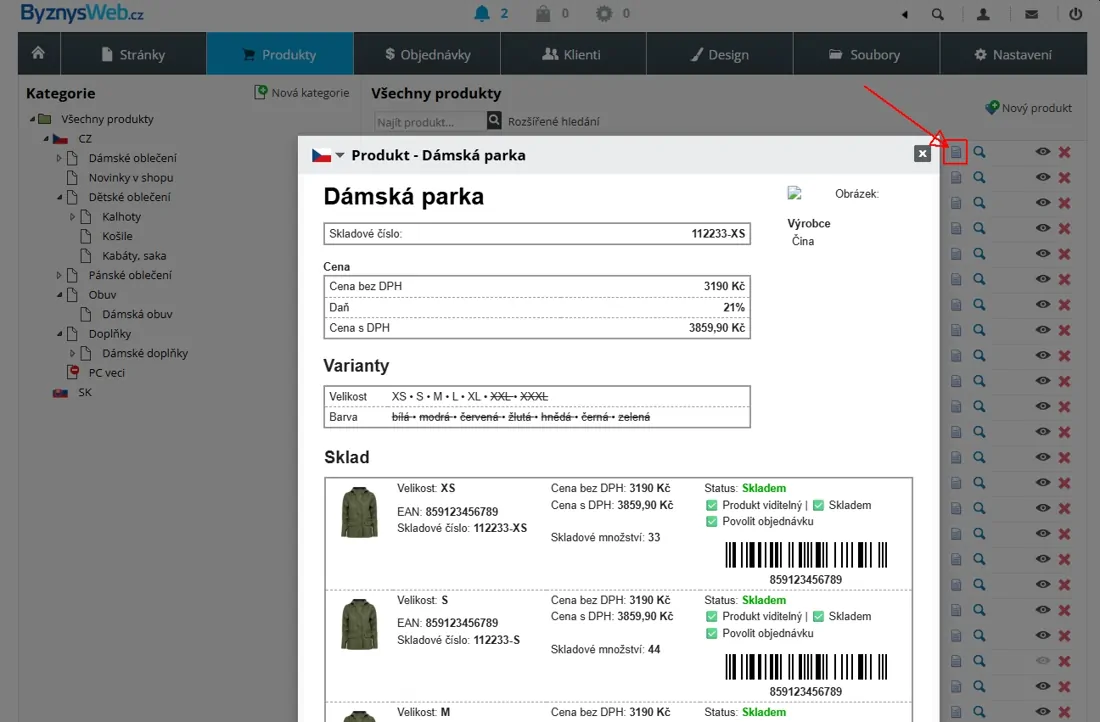Viewport: 1100px width, 722px height.
Task: Open the Stránky tab
Action: tap(133, 53)
